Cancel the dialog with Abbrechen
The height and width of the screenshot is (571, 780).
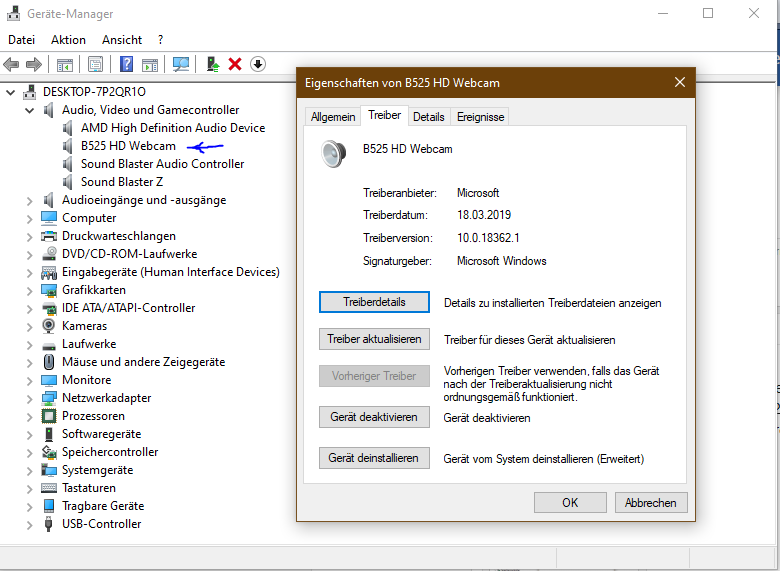point(651,503)
